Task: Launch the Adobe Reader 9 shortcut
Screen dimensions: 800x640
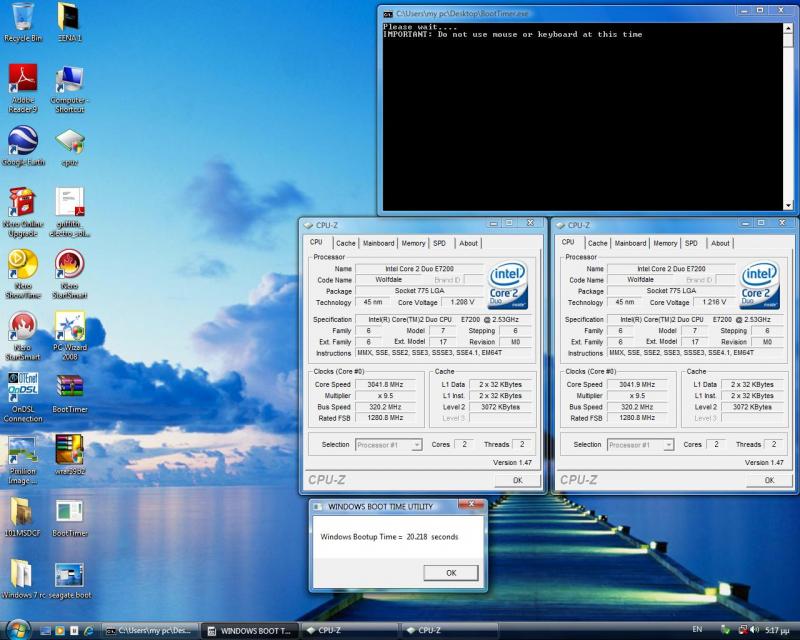Action: tap(22, 88)
